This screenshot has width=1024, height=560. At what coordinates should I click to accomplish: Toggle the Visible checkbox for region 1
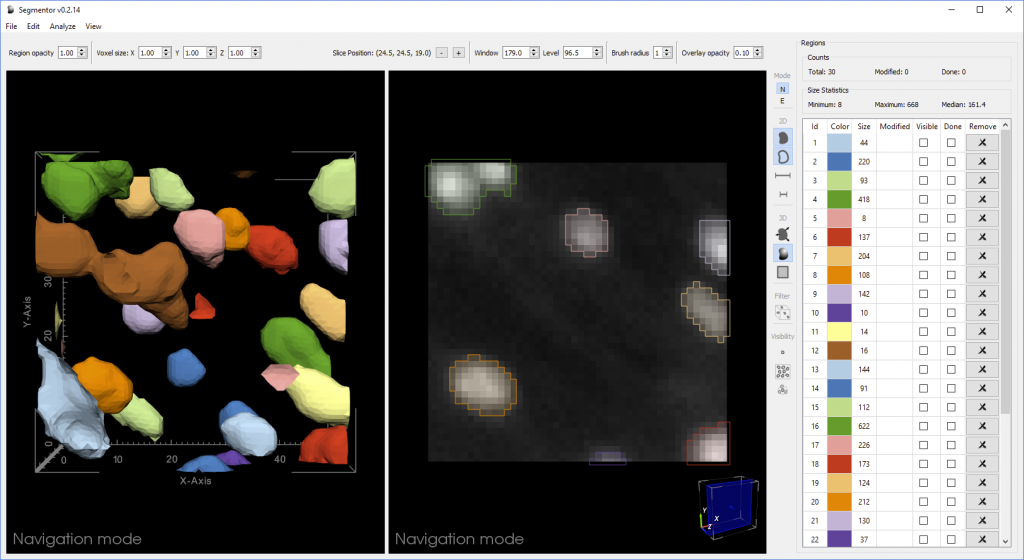pyautogui.click(x=923, y=143)
